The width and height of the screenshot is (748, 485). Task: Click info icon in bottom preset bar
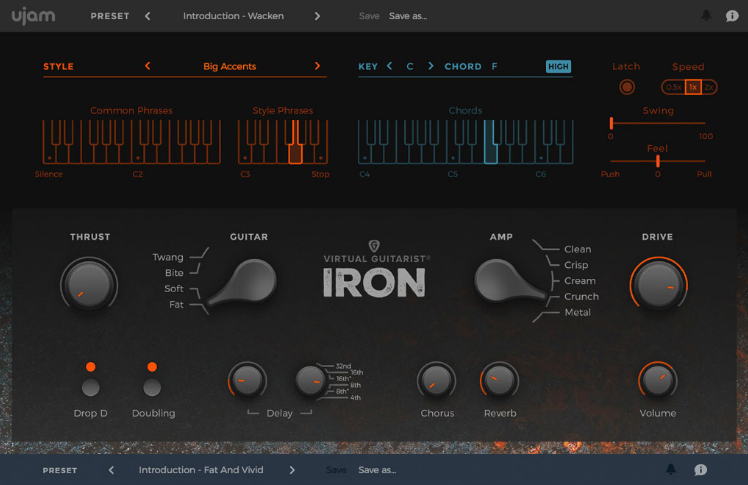700,470
